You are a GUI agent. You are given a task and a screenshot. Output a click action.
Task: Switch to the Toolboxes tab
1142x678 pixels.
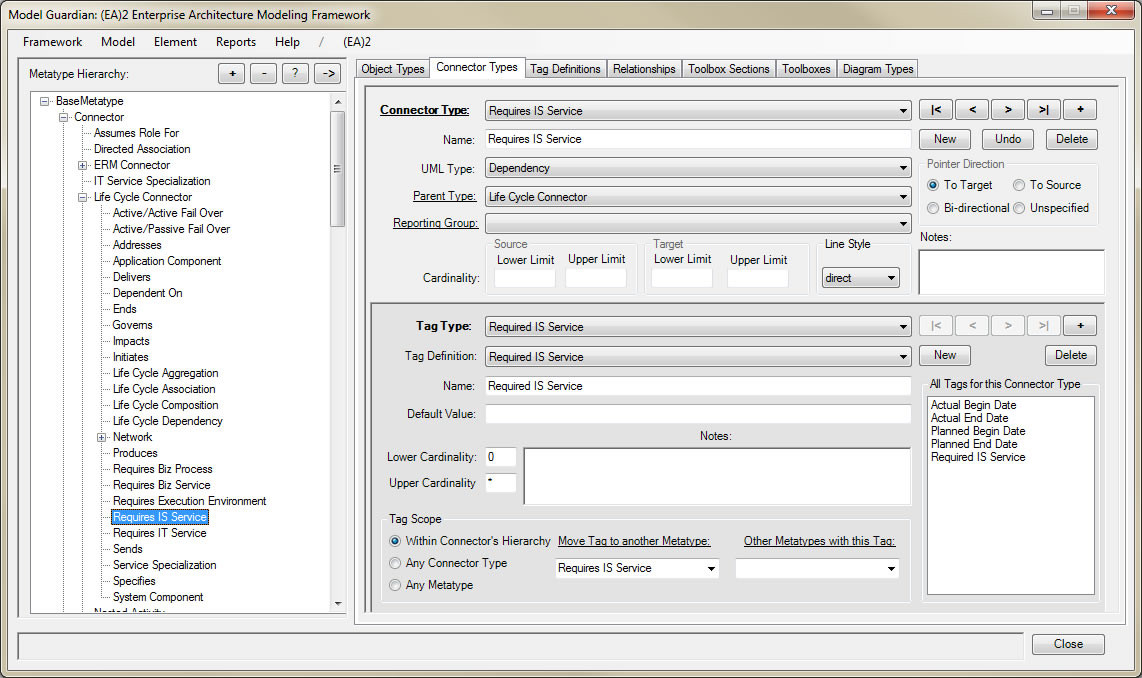tap(806, 69)
